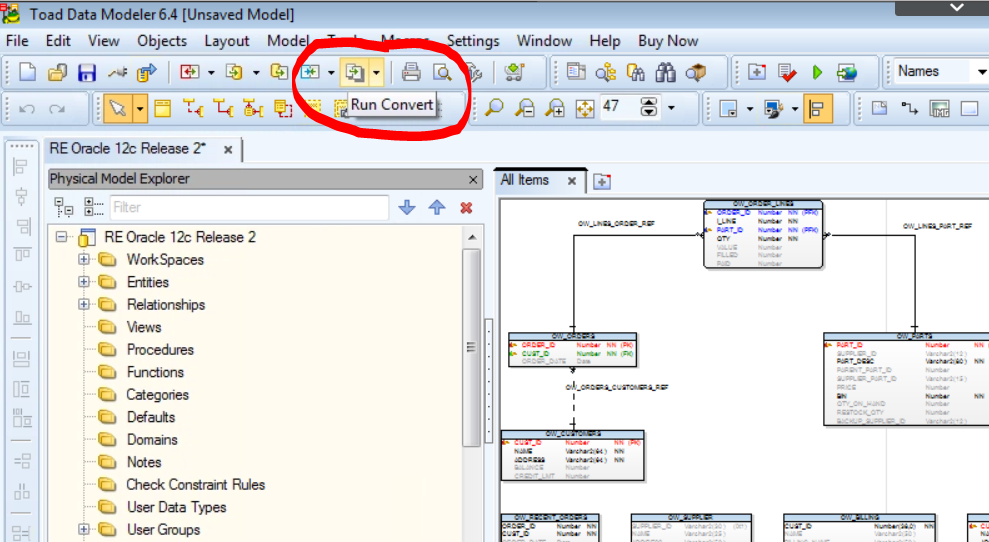Select the OW_CUSTOMERS entity in the diagram

[572, 455]
